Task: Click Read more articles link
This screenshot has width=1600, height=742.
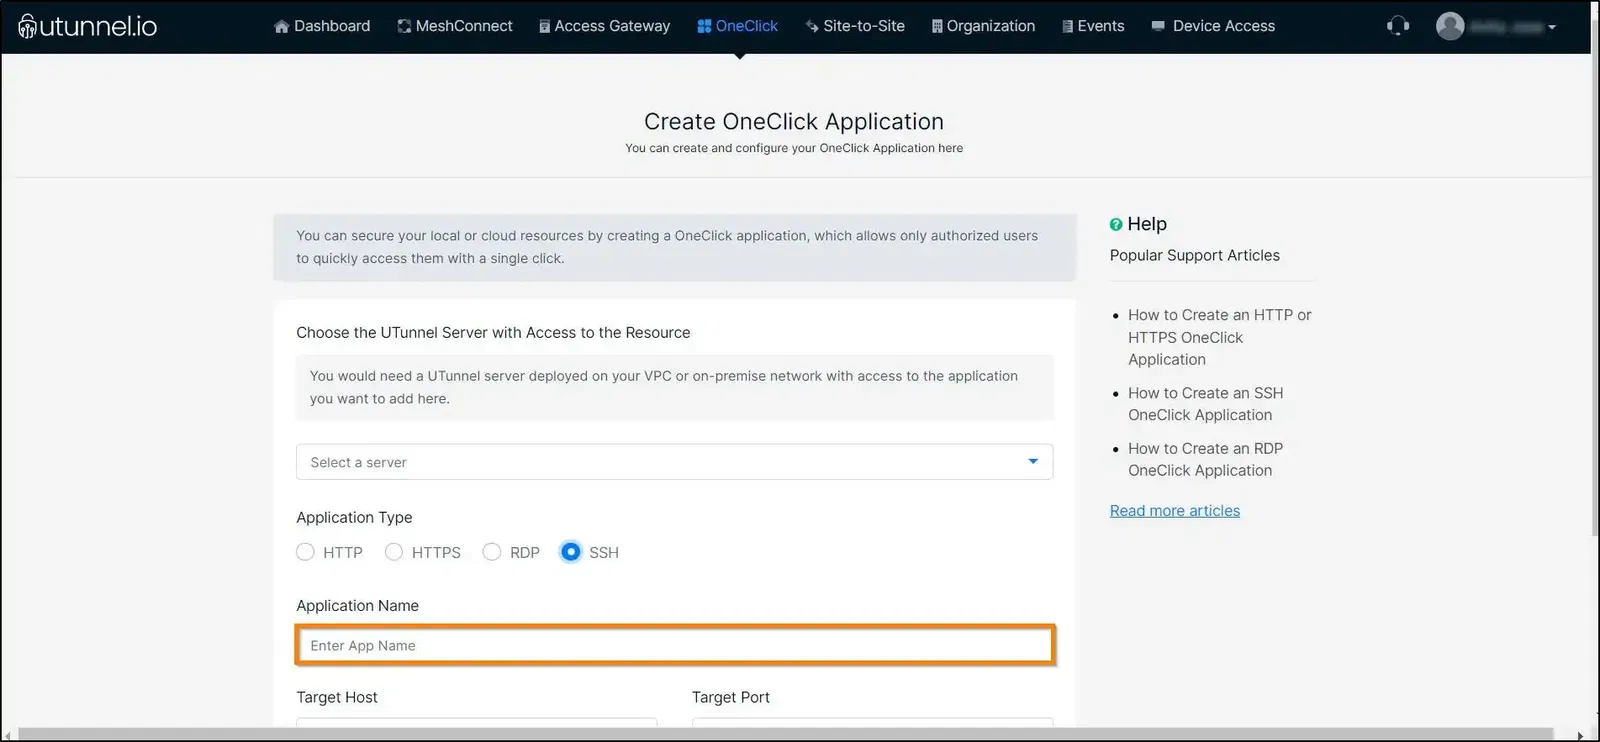Action: click(x=1175, y=511)
